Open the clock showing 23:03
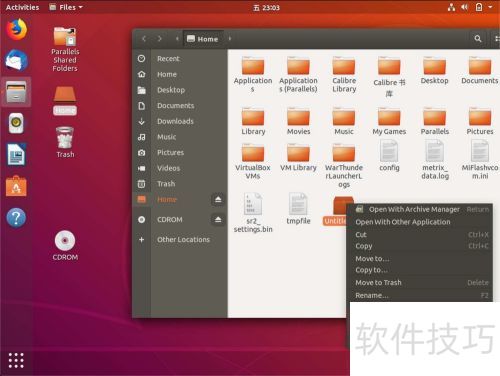The width and height of the screenshot is (500, 376). 266,7
